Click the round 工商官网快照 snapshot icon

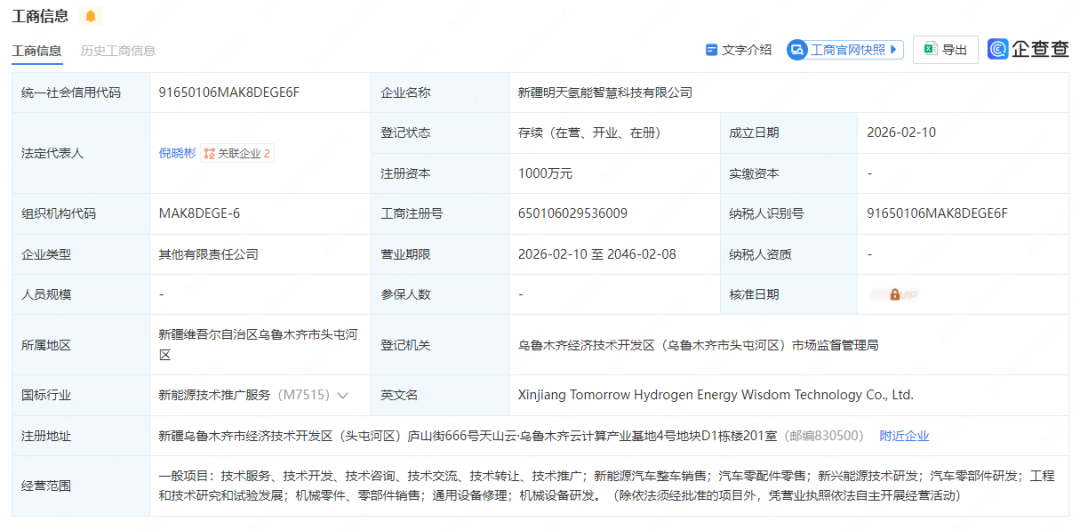pyautogui.click(x=797, y=49)
